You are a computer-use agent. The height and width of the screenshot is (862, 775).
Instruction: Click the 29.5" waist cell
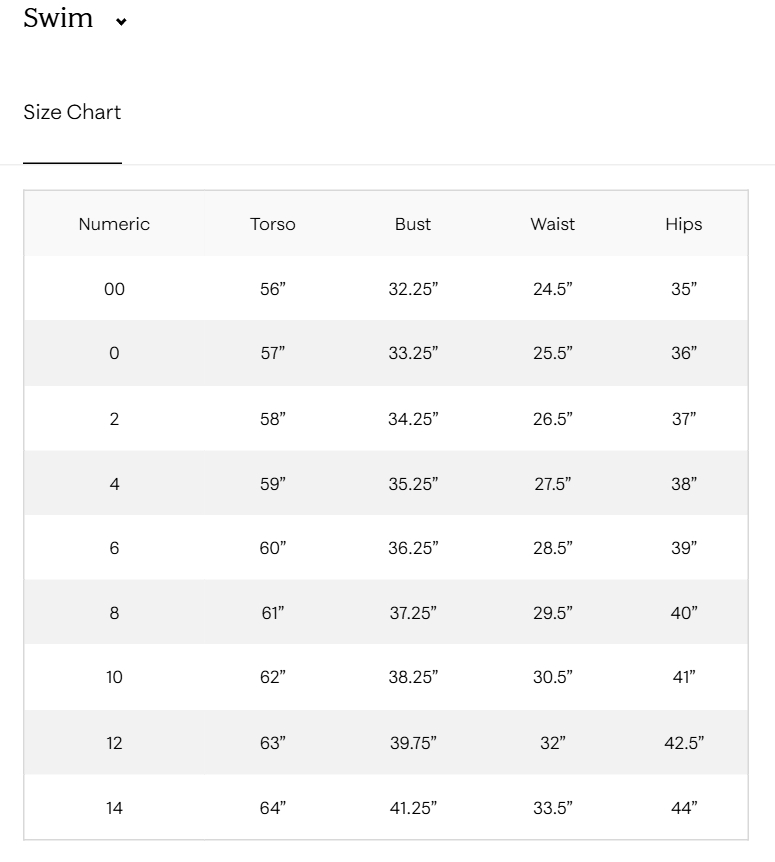553,613
